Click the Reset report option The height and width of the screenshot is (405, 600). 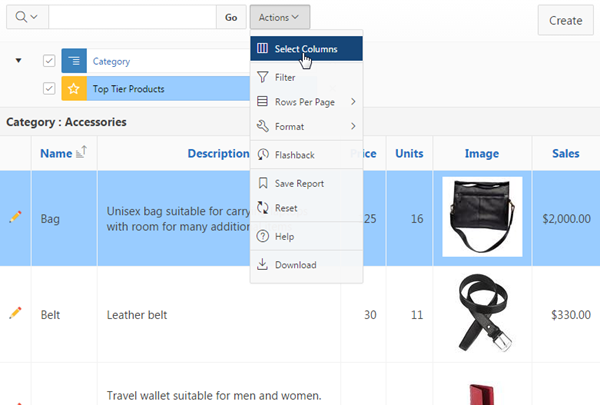point(286,208)
